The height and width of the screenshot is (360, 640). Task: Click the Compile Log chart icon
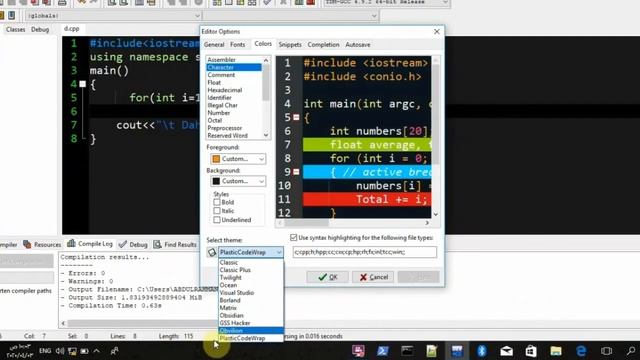coord(71,243)
